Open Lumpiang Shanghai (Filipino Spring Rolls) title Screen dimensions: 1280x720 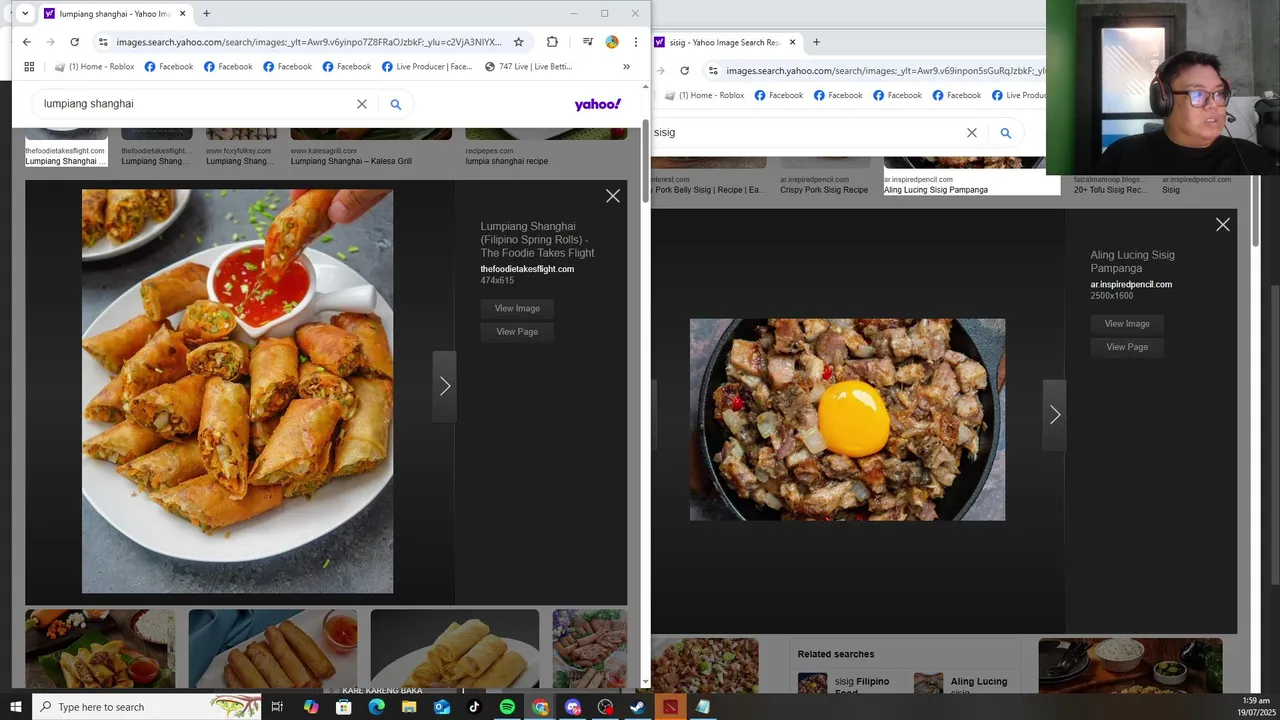click(537, 240)
